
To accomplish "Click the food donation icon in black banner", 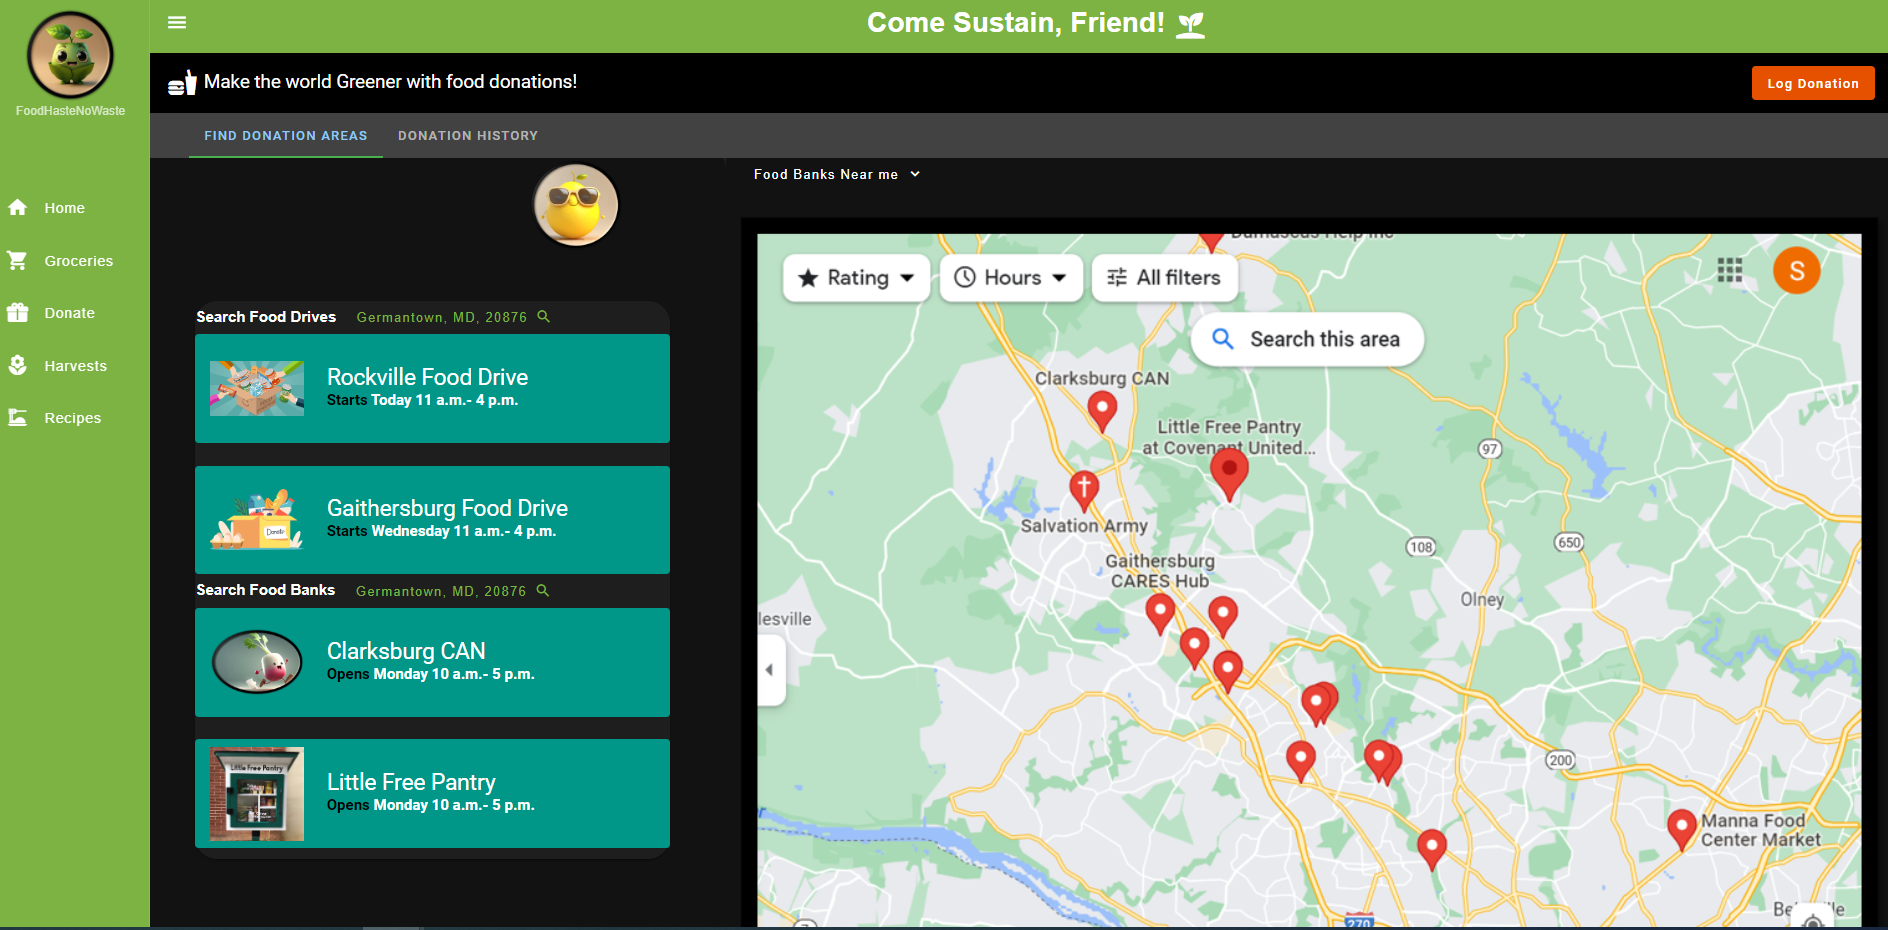I will 182,82.
